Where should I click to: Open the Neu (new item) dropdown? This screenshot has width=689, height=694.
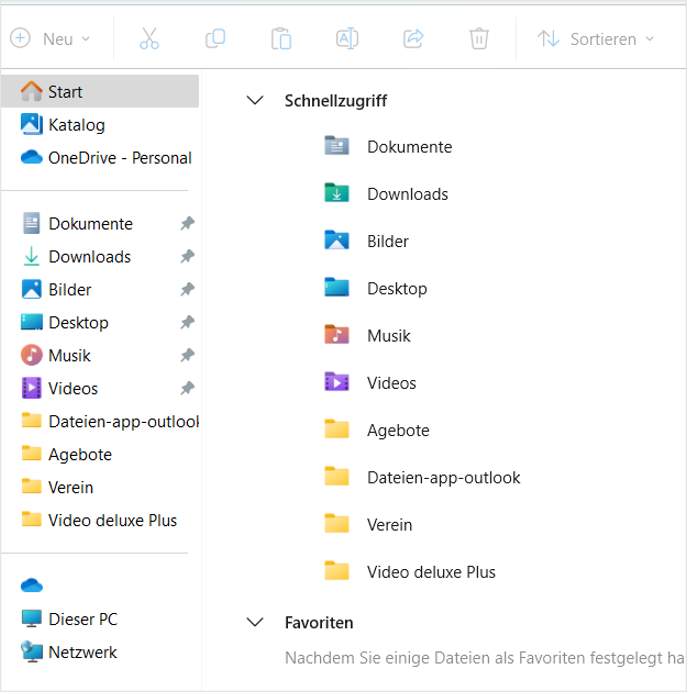(x=50, y=39)
